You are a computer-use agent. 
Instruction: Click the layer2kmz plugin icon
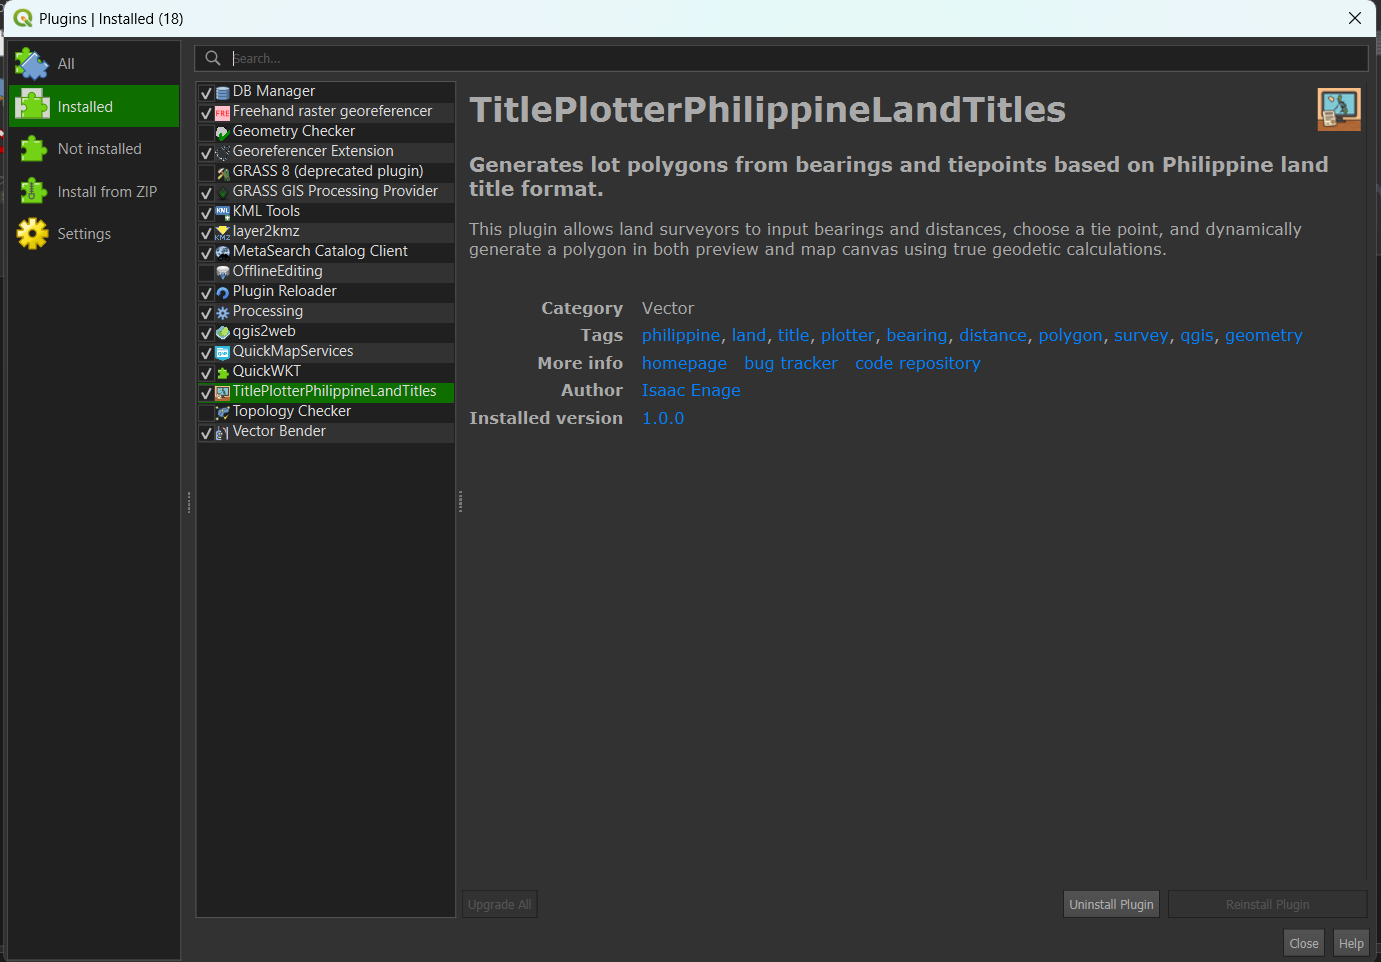click(x=223, y=232)
